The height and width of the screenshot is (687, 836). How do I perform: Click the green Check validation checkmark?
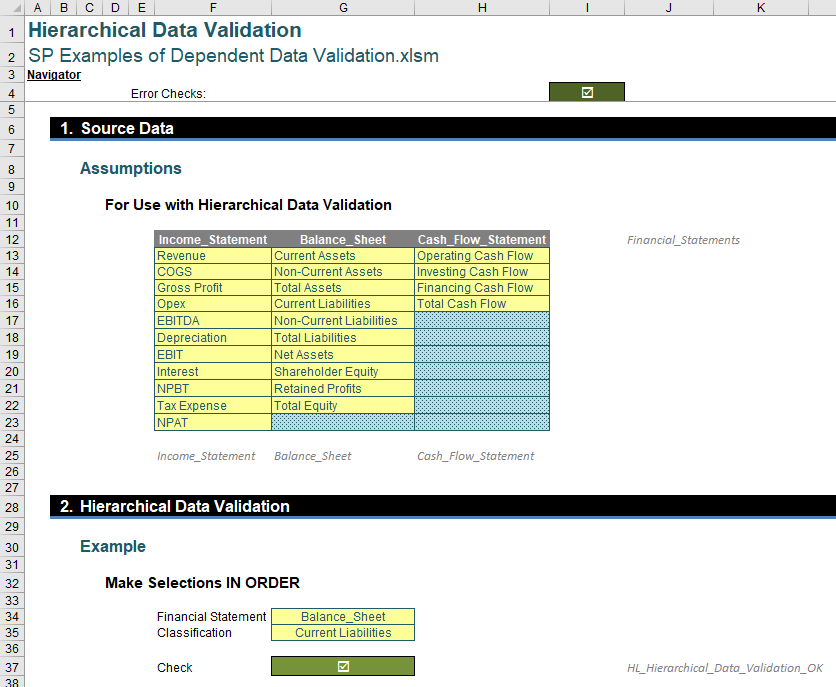(x=342, y=666)
